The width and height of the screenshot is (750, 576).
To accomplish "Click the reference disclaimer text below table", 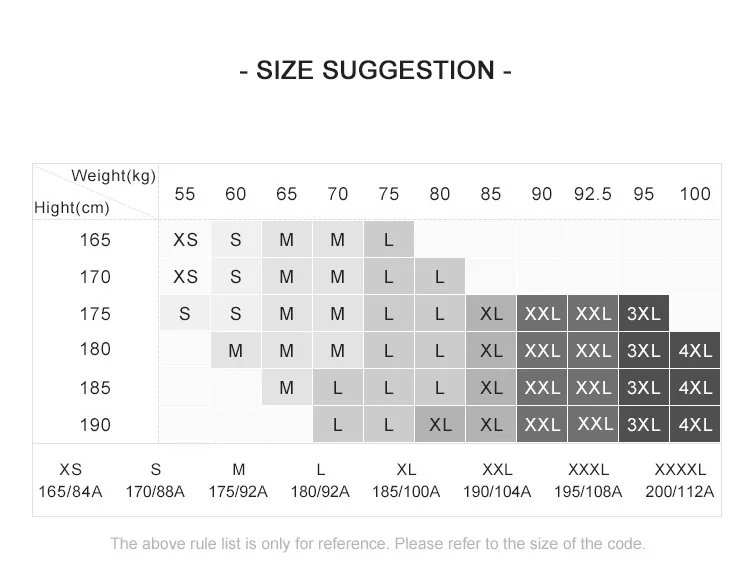I will pos(378,544).
